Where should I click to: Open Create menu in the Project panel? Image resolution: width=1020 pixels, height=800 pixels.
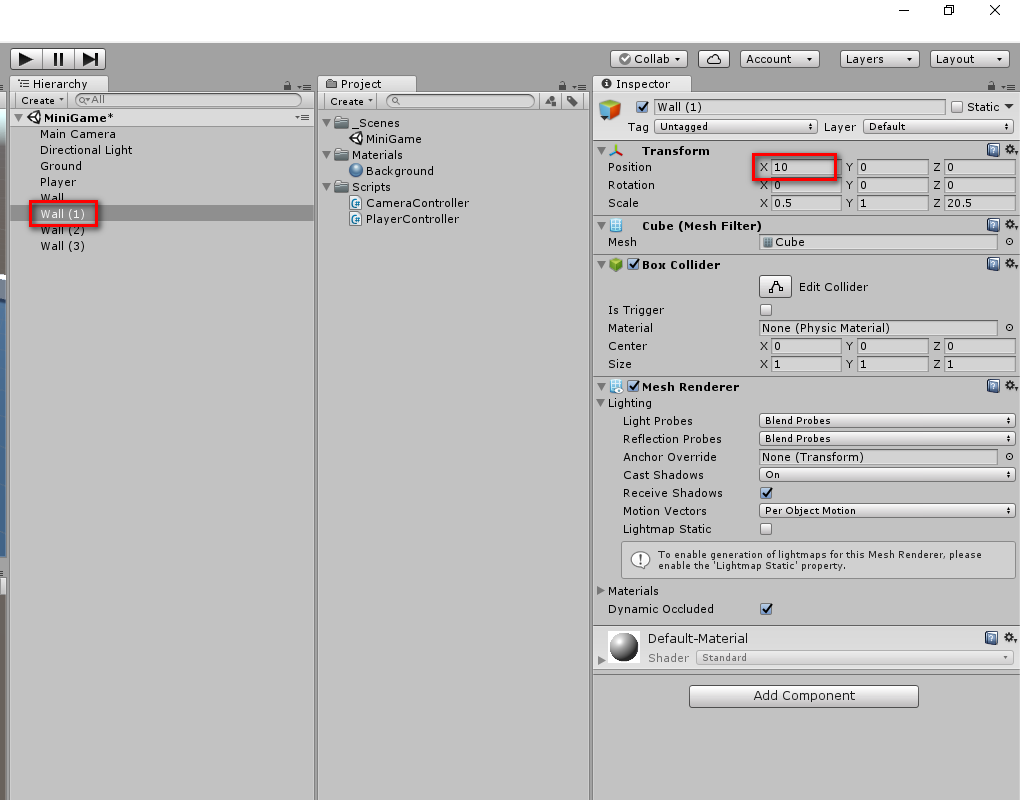(x=351, y=101)
